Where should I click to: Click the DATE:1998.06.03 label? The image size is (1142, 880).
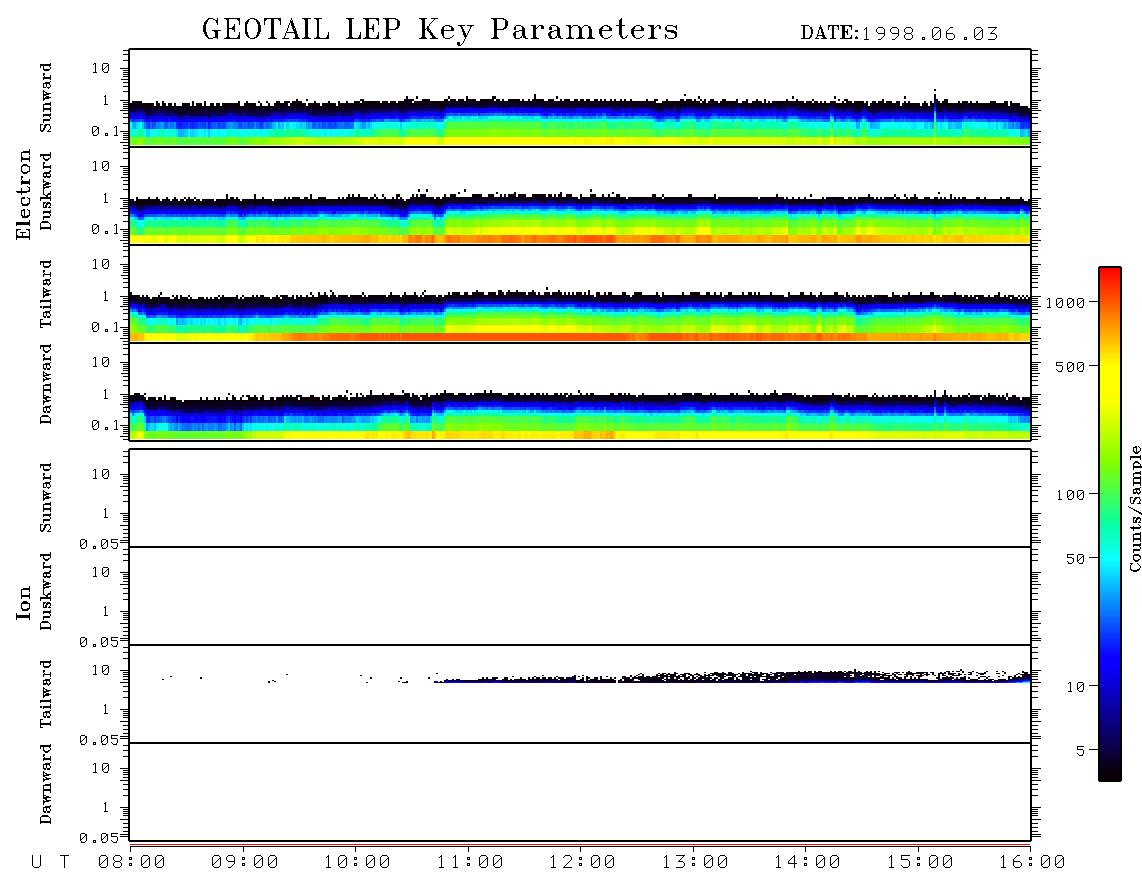(x=899, y=34)
